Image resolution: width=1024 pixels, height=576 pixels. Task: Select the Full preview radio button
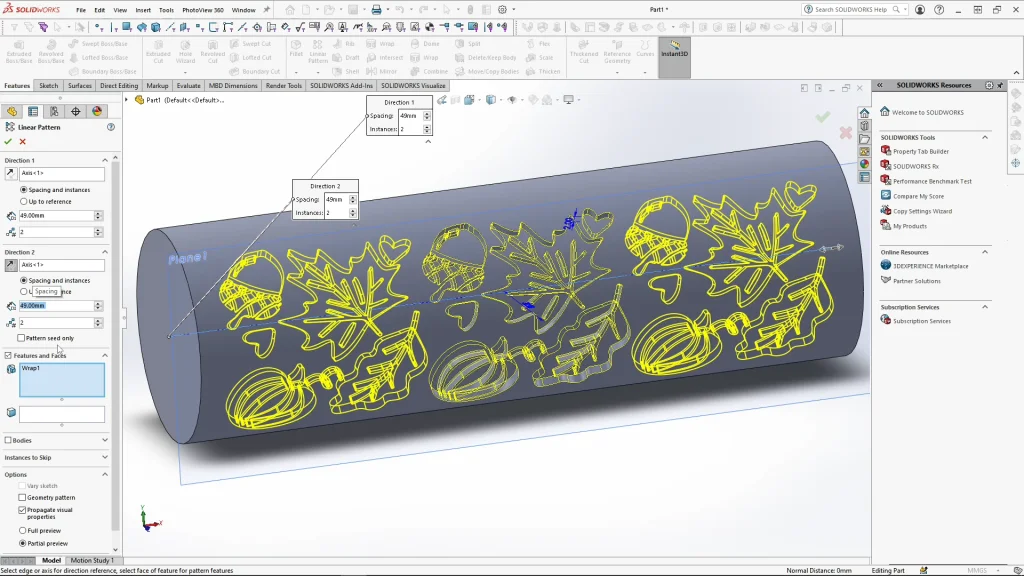click(23, 530)
